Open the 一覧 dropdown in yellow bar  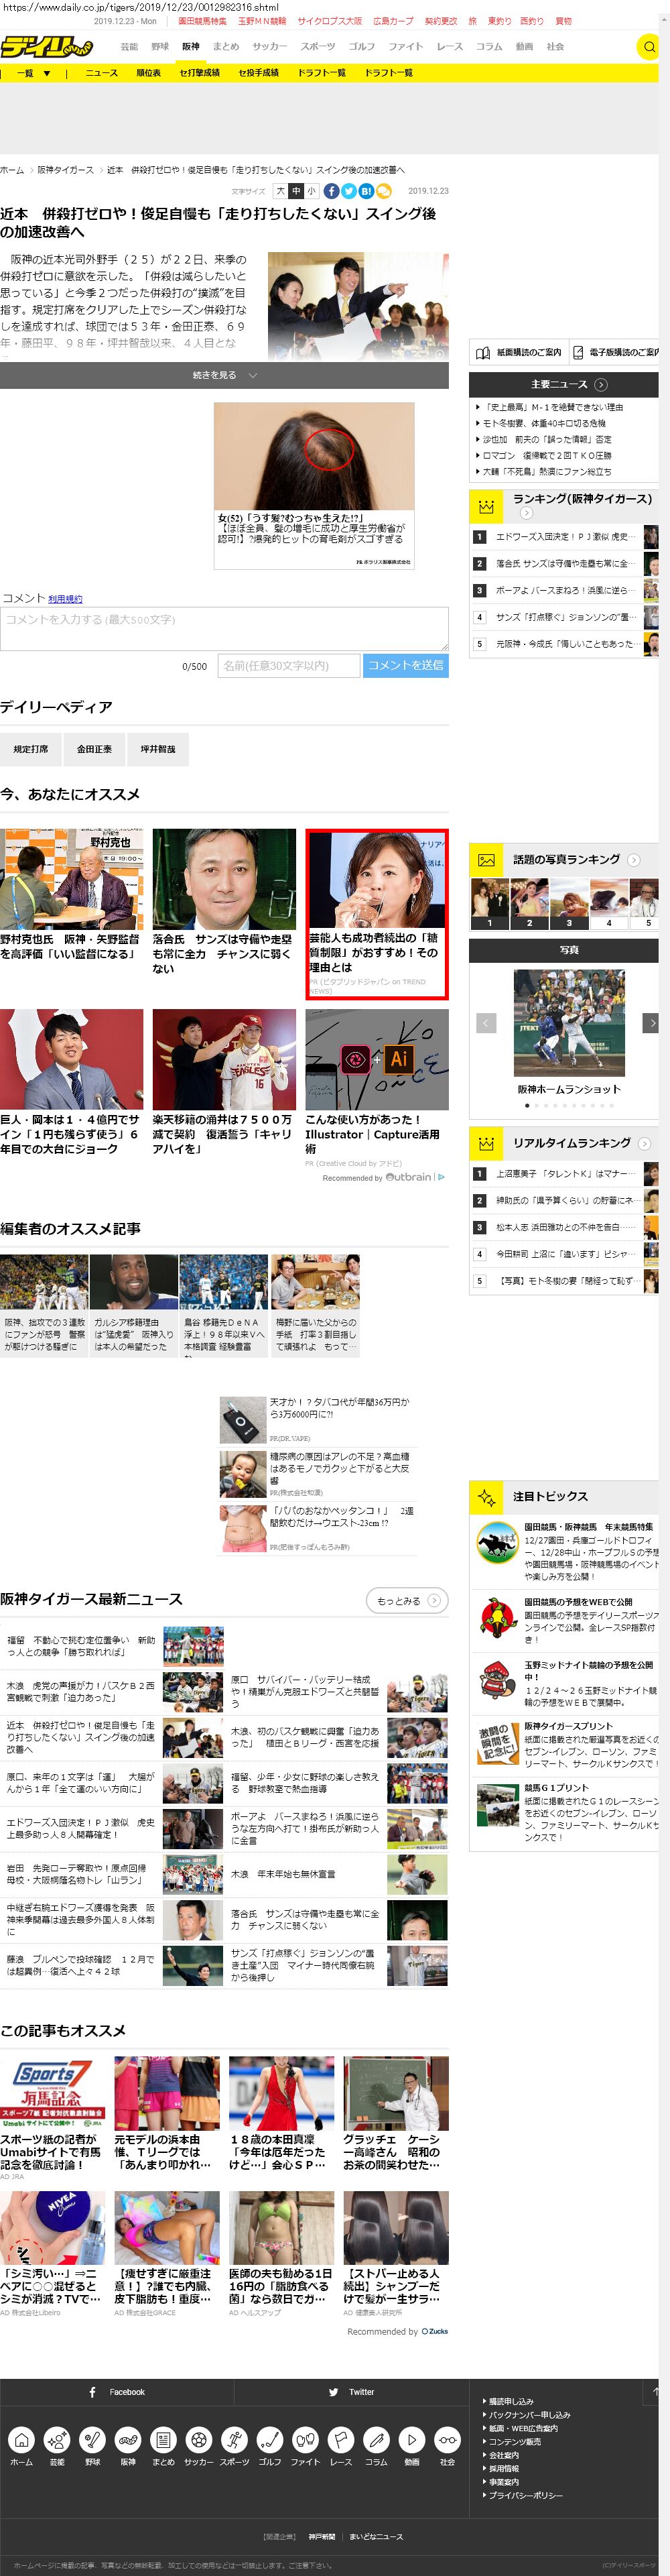point(33,73)
